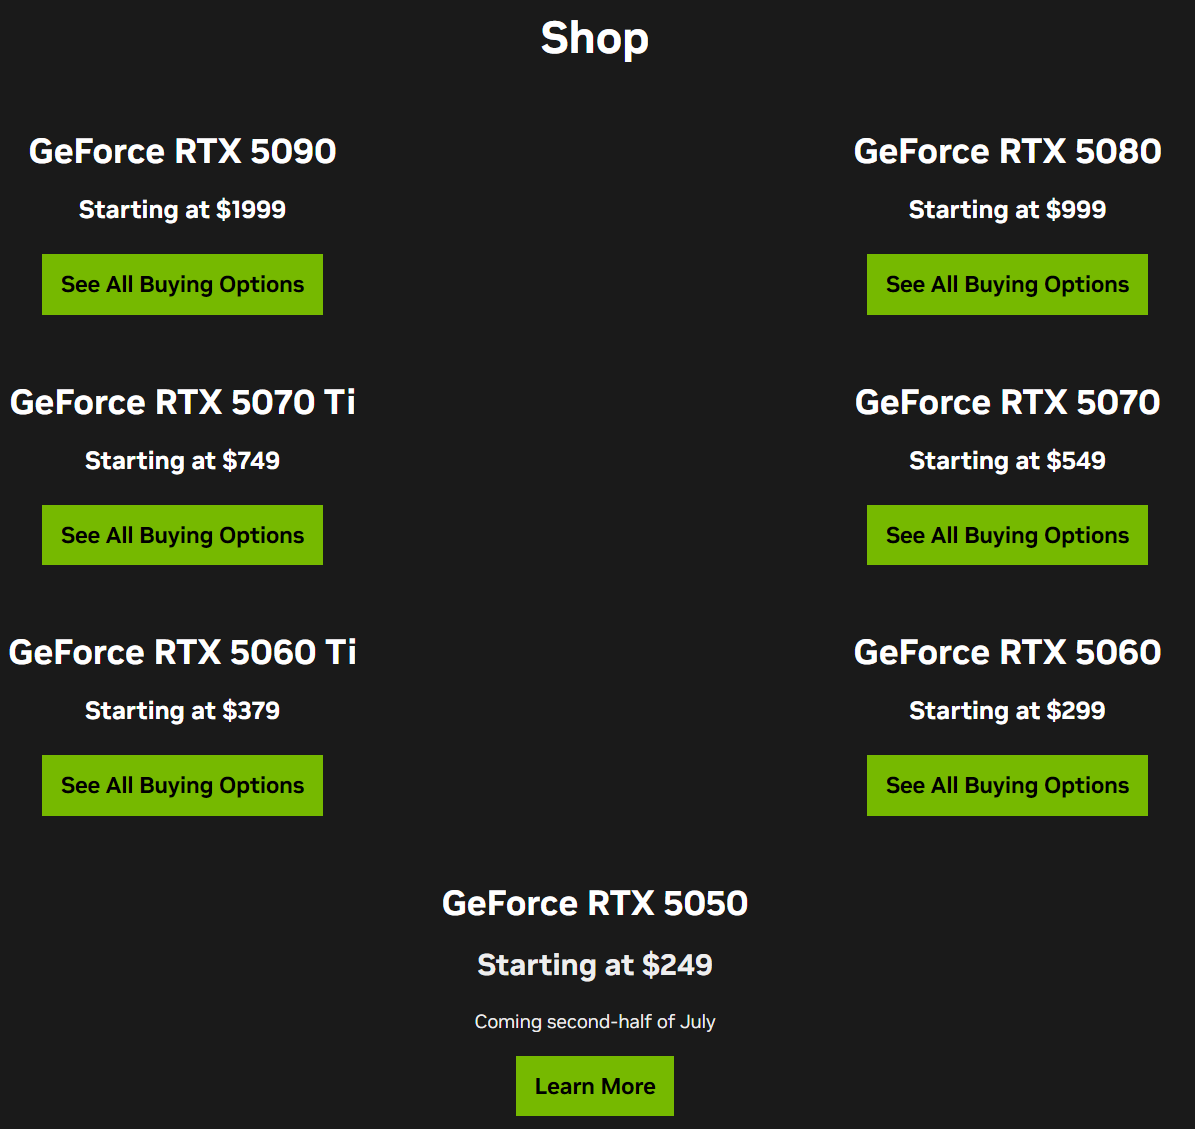View buying options for RTX 5060
The height and width of the screenshot is (1129, 1195).
tap(1007, 785)
